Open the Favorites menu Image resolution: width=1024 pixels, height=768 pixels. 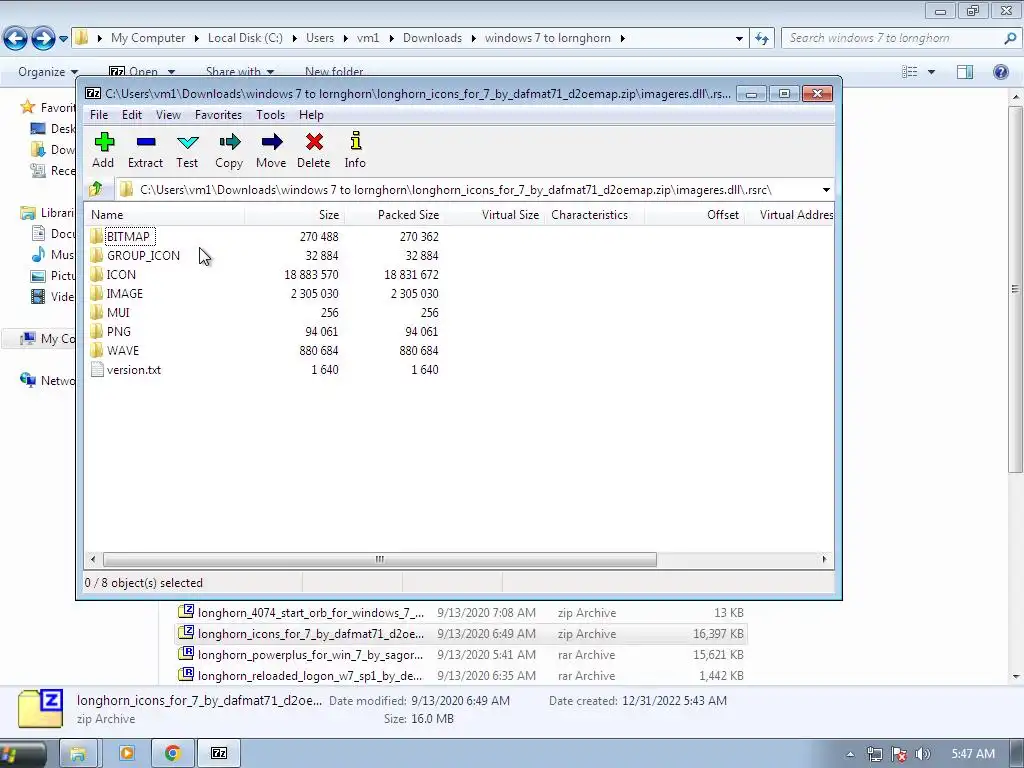(x=218, y=115)
